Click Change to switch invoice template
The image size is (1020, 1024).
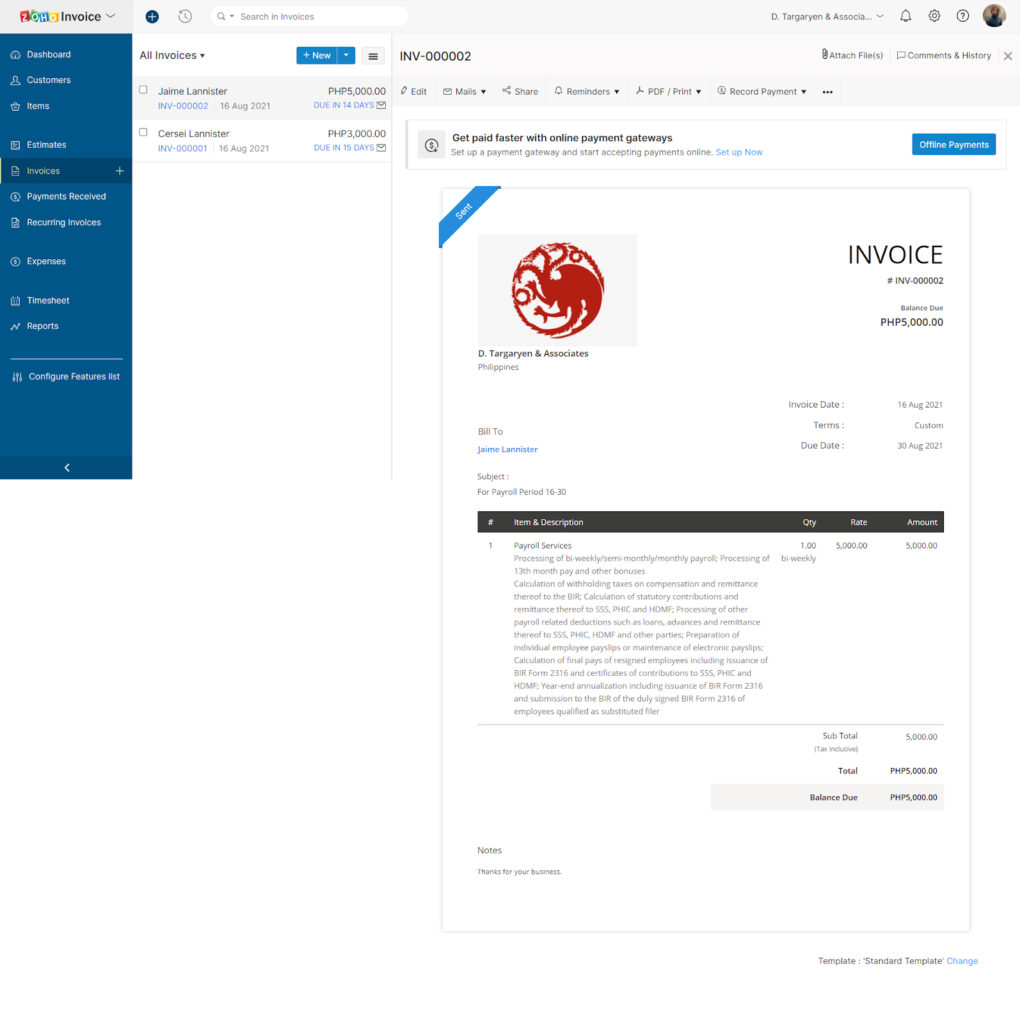(962, 960)
